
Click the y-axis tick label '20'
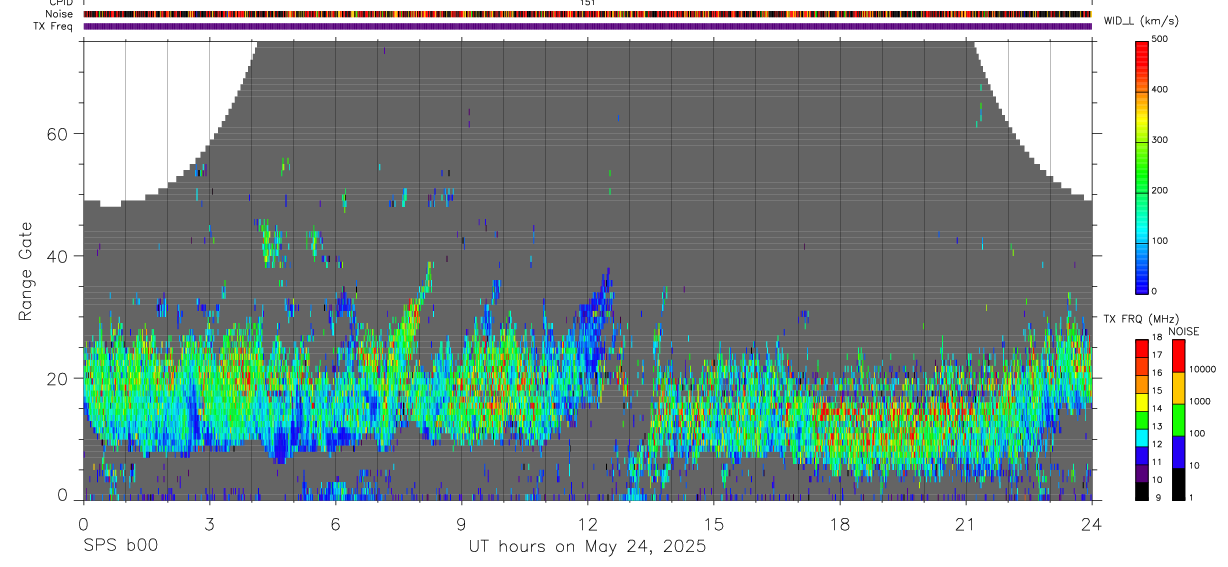click(59, 378)
